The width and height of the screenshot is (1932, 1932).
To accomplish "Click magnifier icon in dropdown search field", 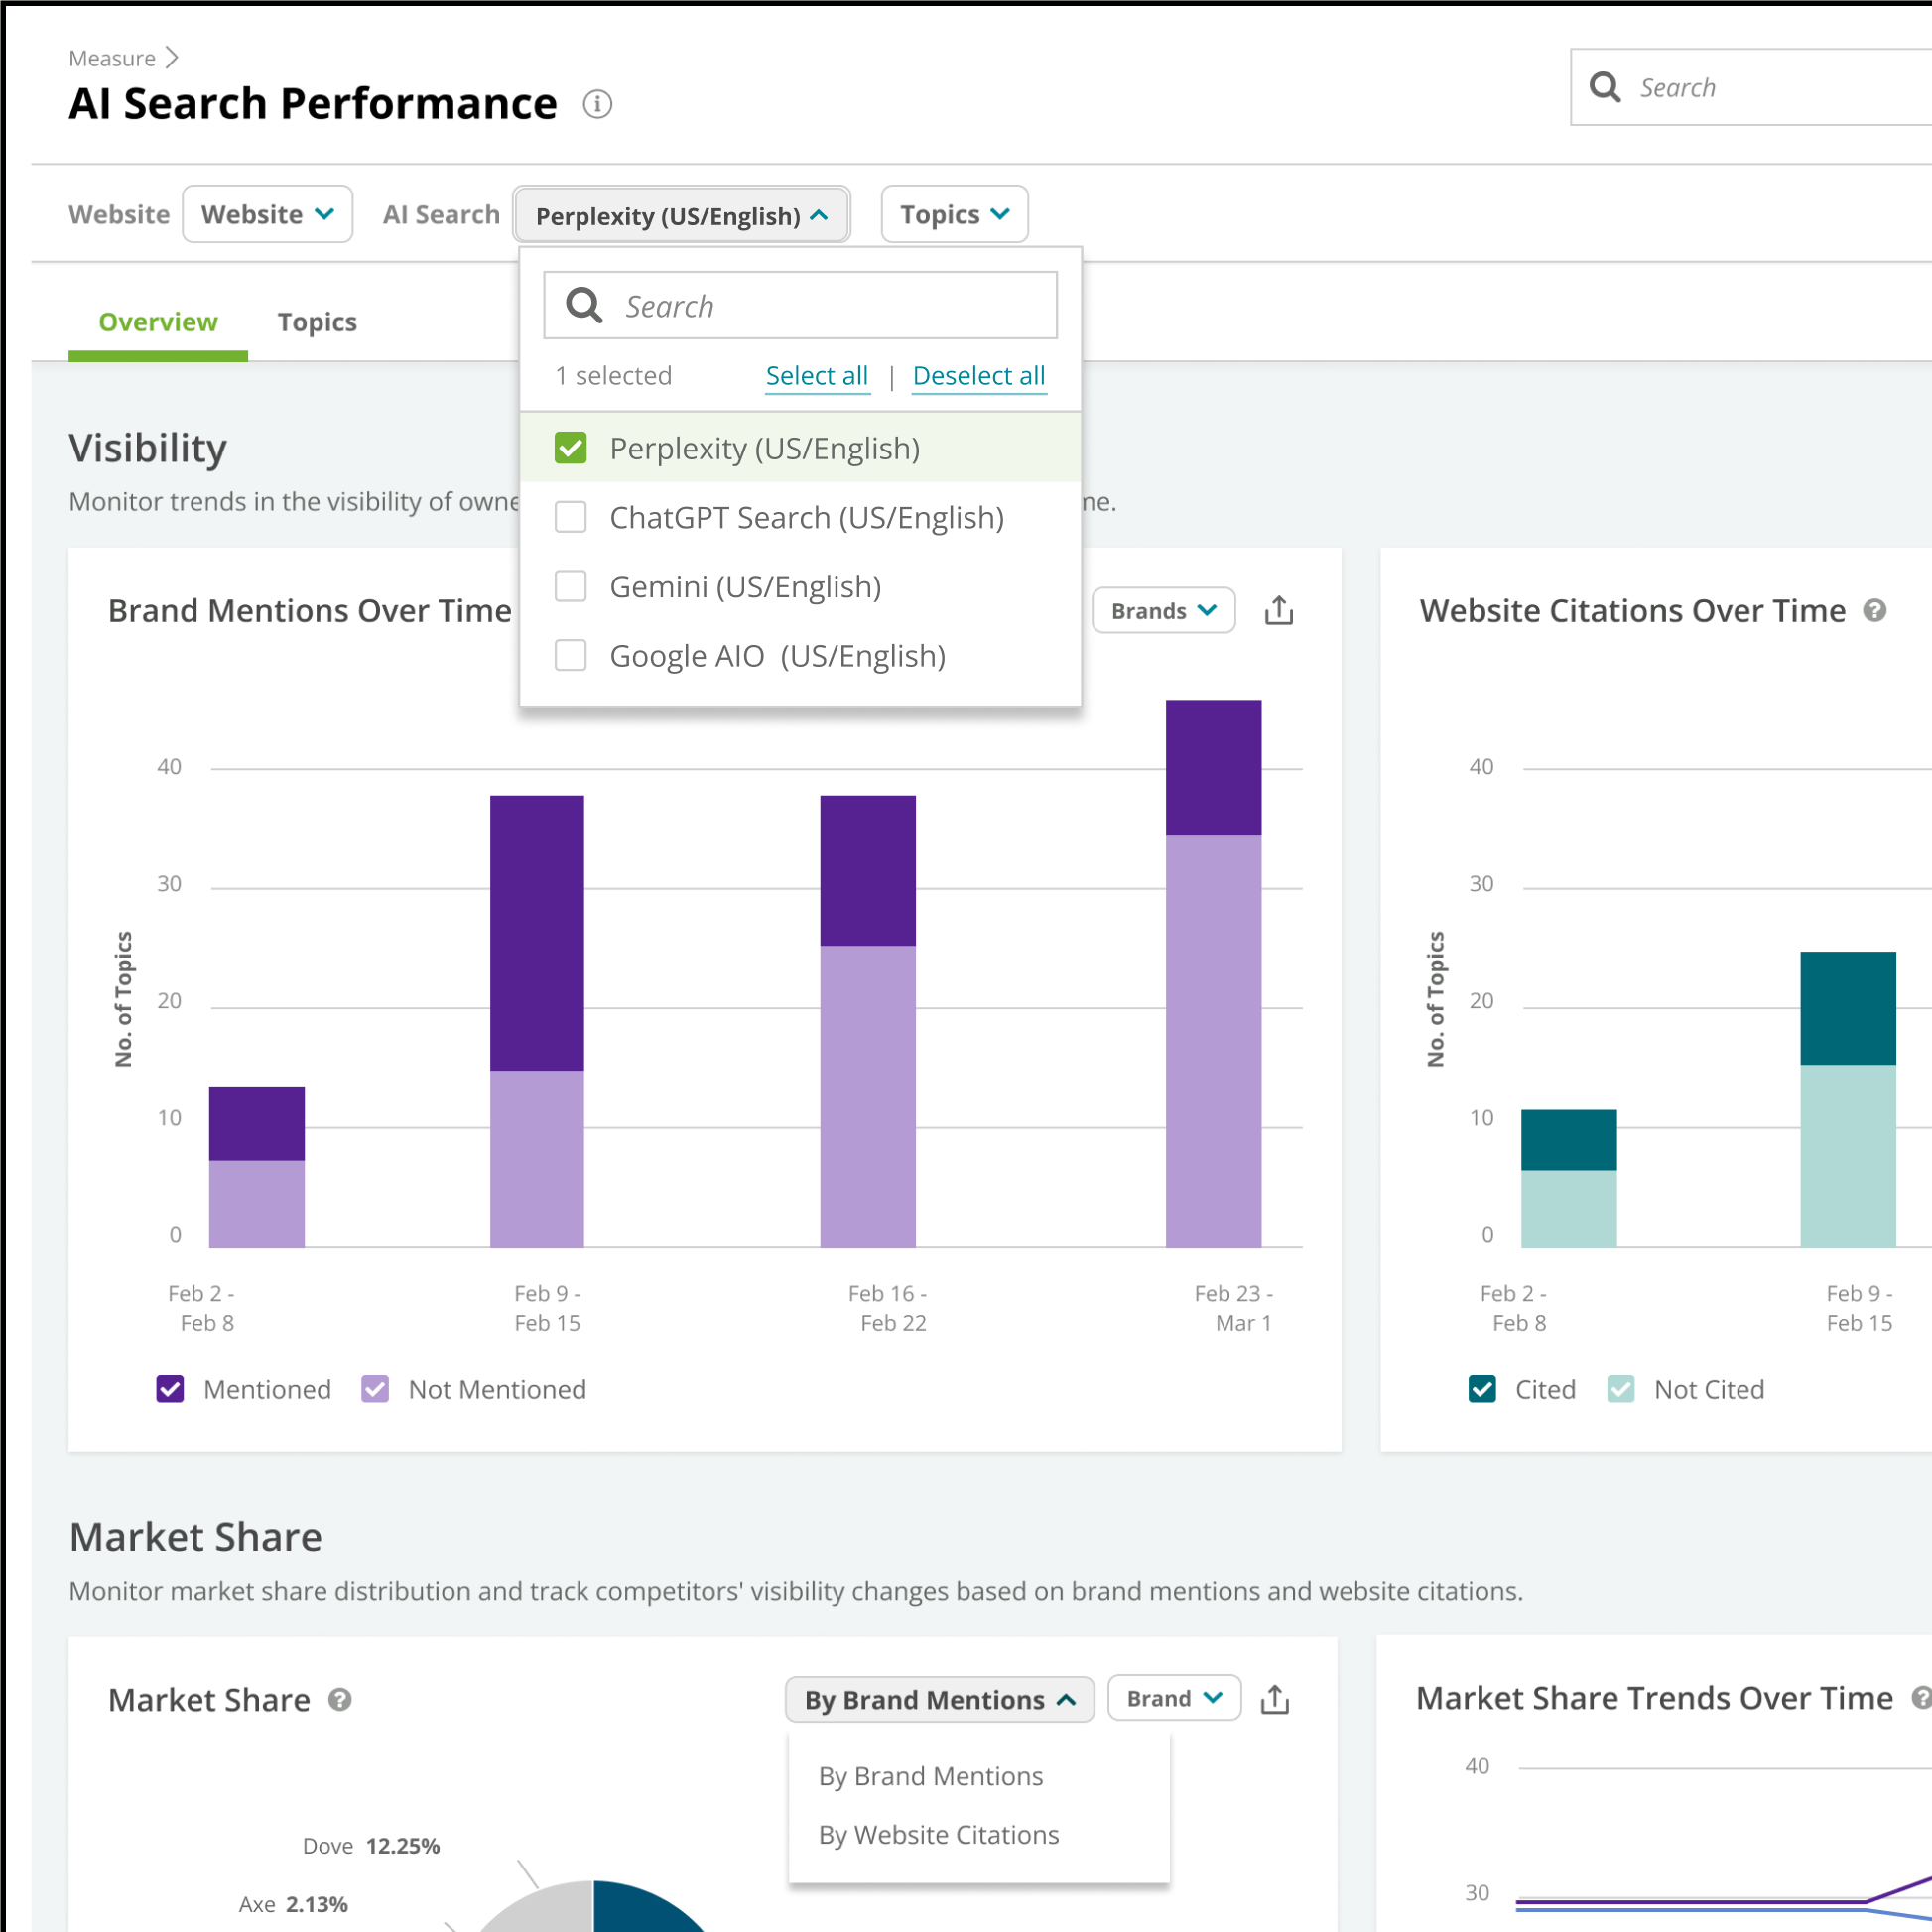I will point(584,305).
